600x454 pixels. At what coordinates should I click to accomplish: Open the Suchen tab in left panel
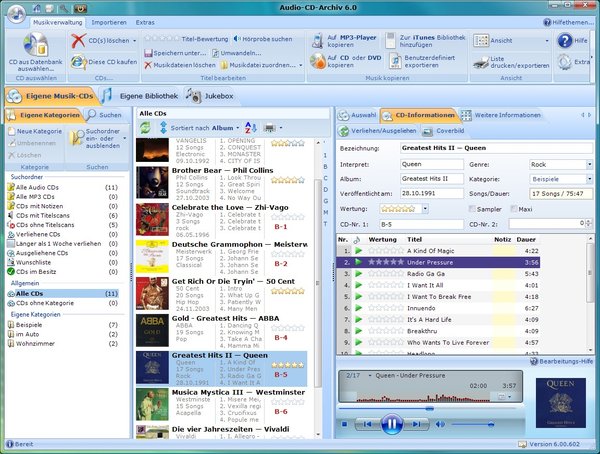[104, 115]
